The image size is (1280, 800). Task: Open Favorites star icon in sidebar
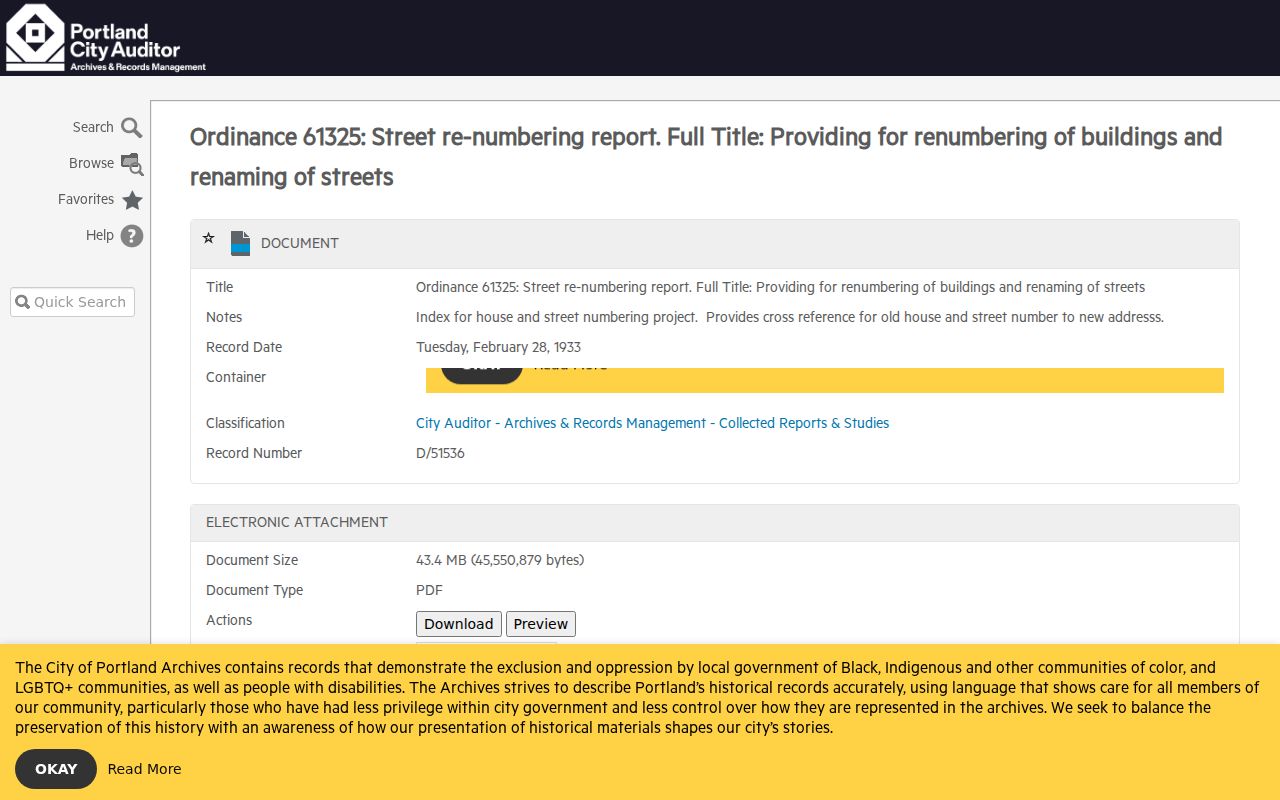132,200
